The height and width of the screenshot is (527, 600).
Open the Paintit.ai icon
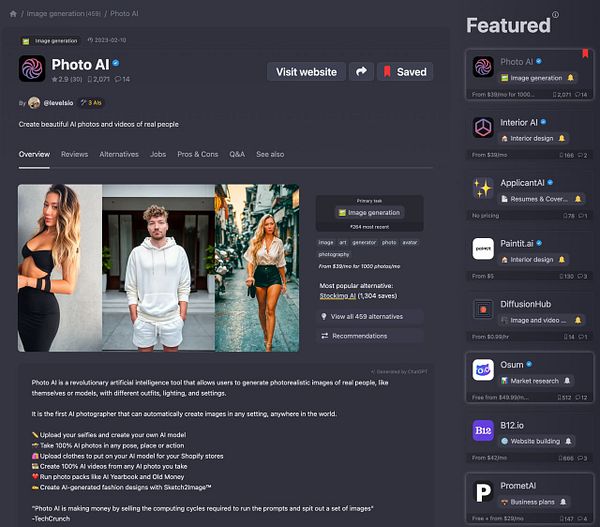[x=483, y=249]
